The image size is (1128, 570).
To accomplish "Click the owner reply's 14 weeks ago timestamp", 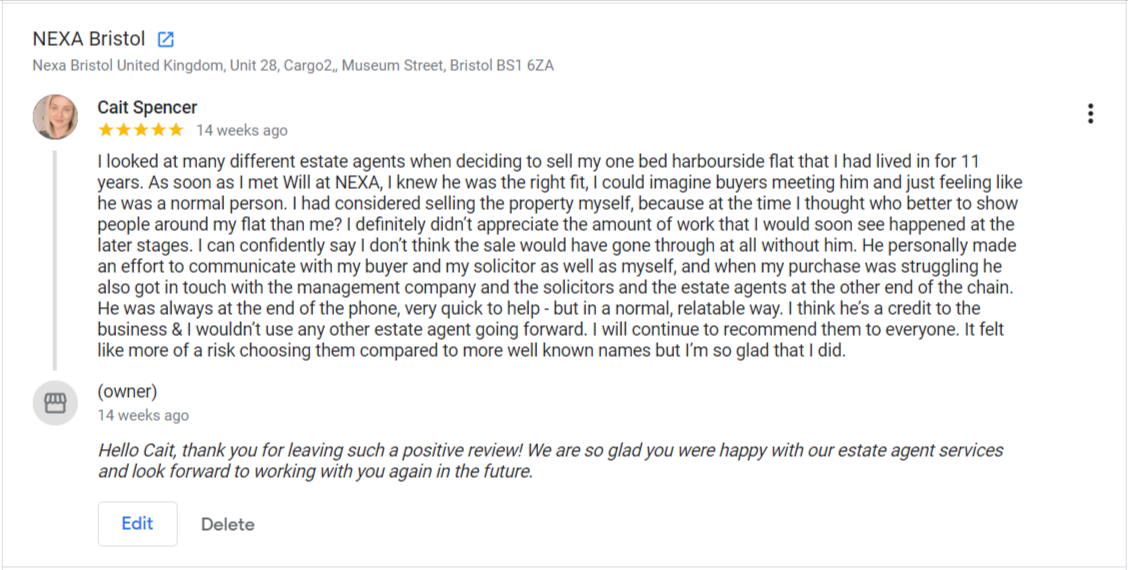I will (143, 415).
